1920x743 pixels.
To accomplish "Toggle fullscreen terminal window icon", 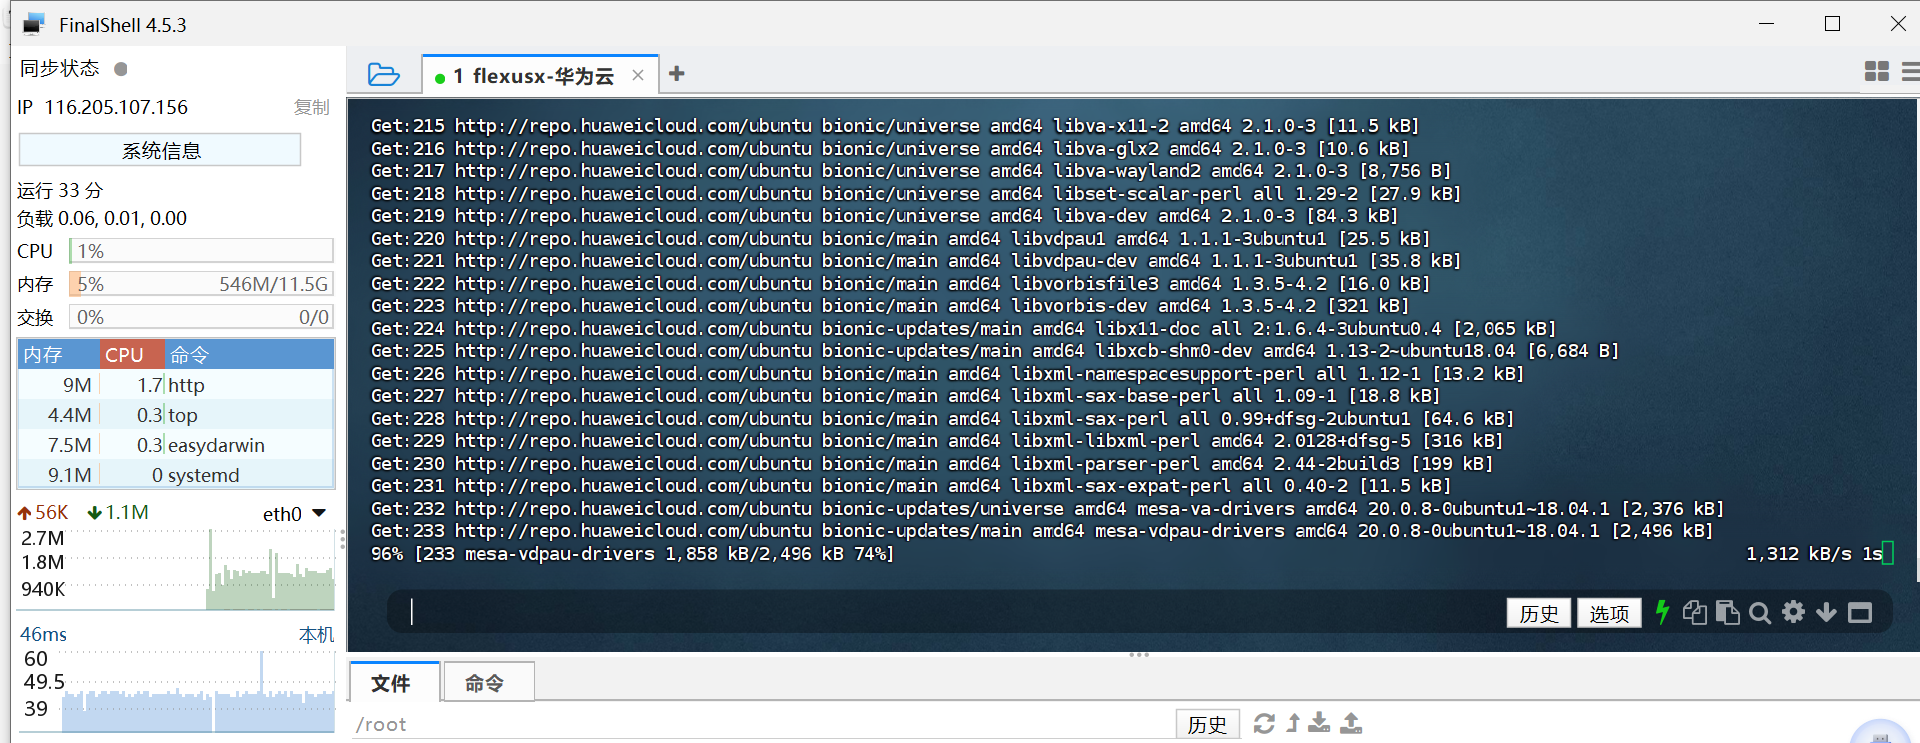I will click(x=1860, y=612).
